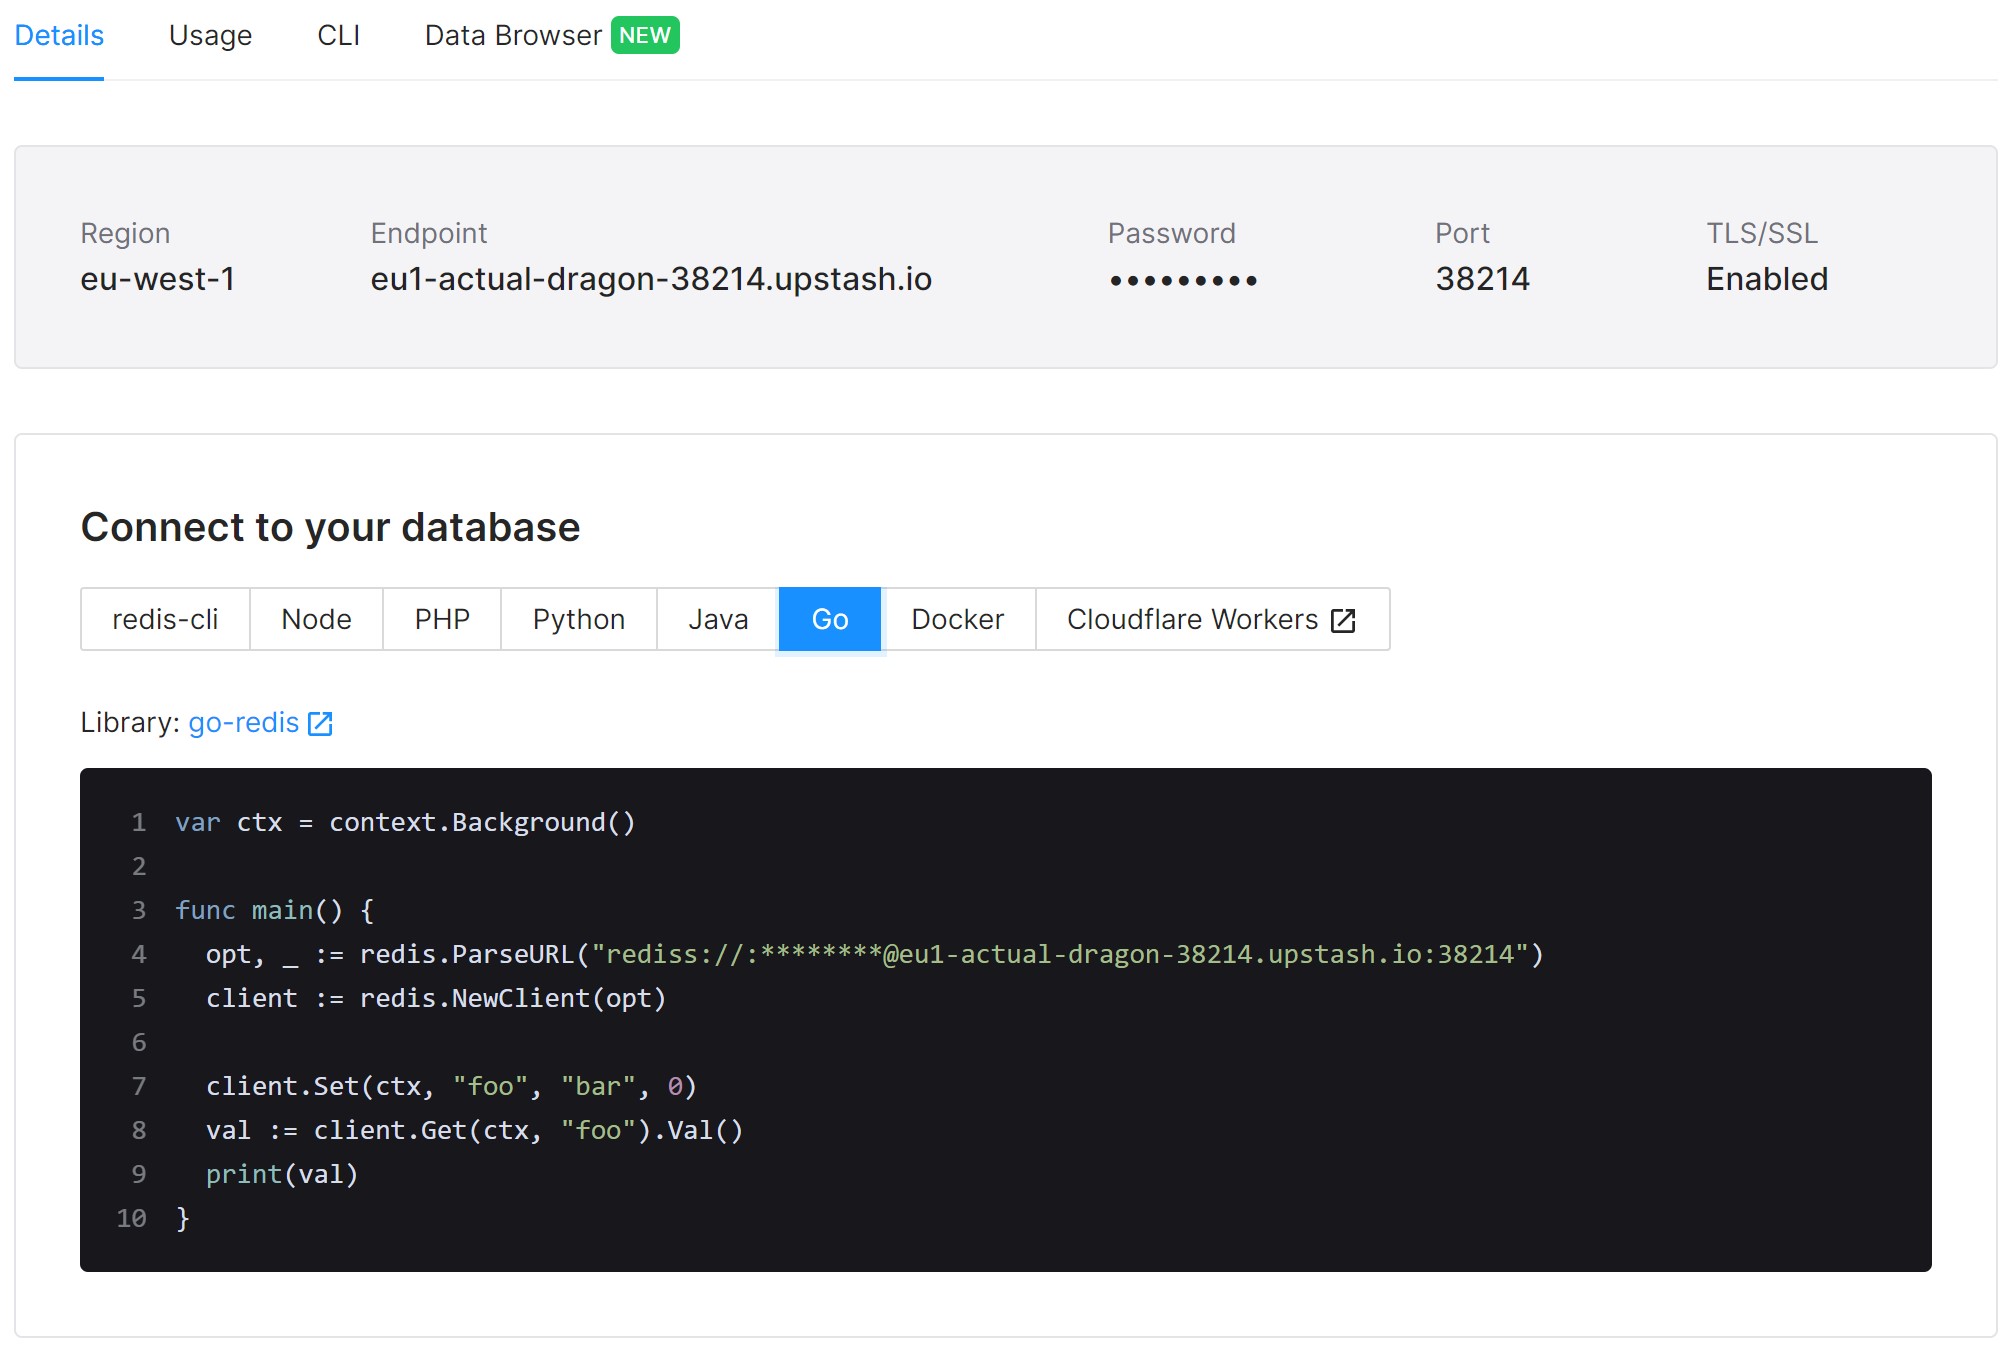This screenshot has height=1350, width=2012.
Task: Choose the PHP code example
Action: tap(442, 619)
